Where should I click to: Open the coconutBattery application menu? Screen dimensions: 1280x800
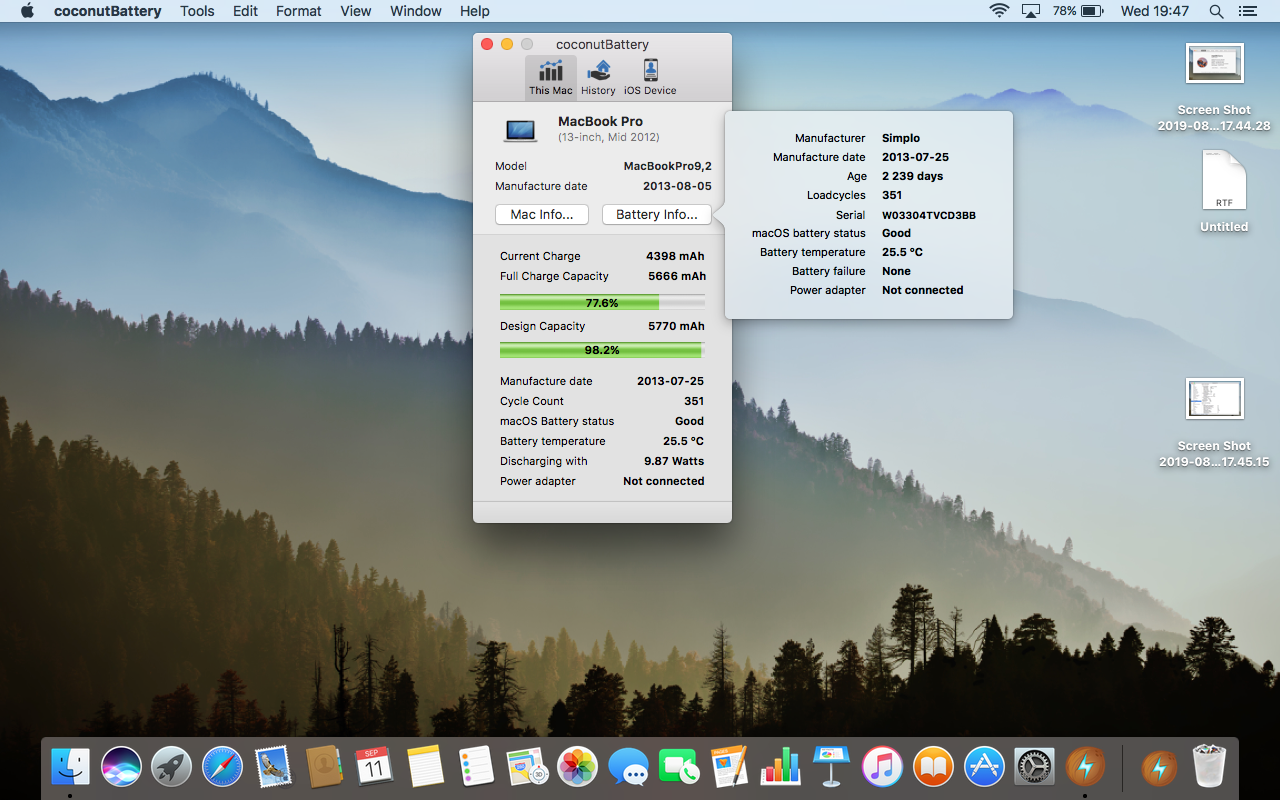(x=107, y=11)
